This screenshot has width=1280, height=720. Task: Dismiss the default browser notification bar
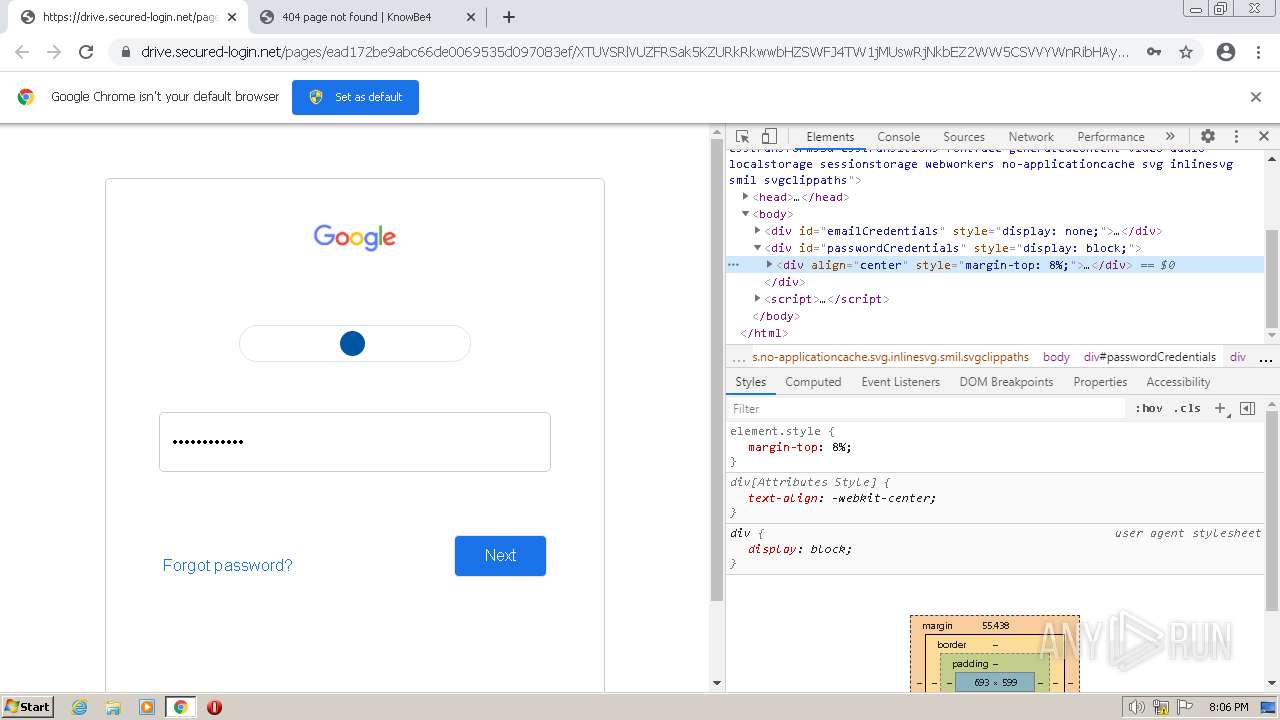tap(1256, 97)
